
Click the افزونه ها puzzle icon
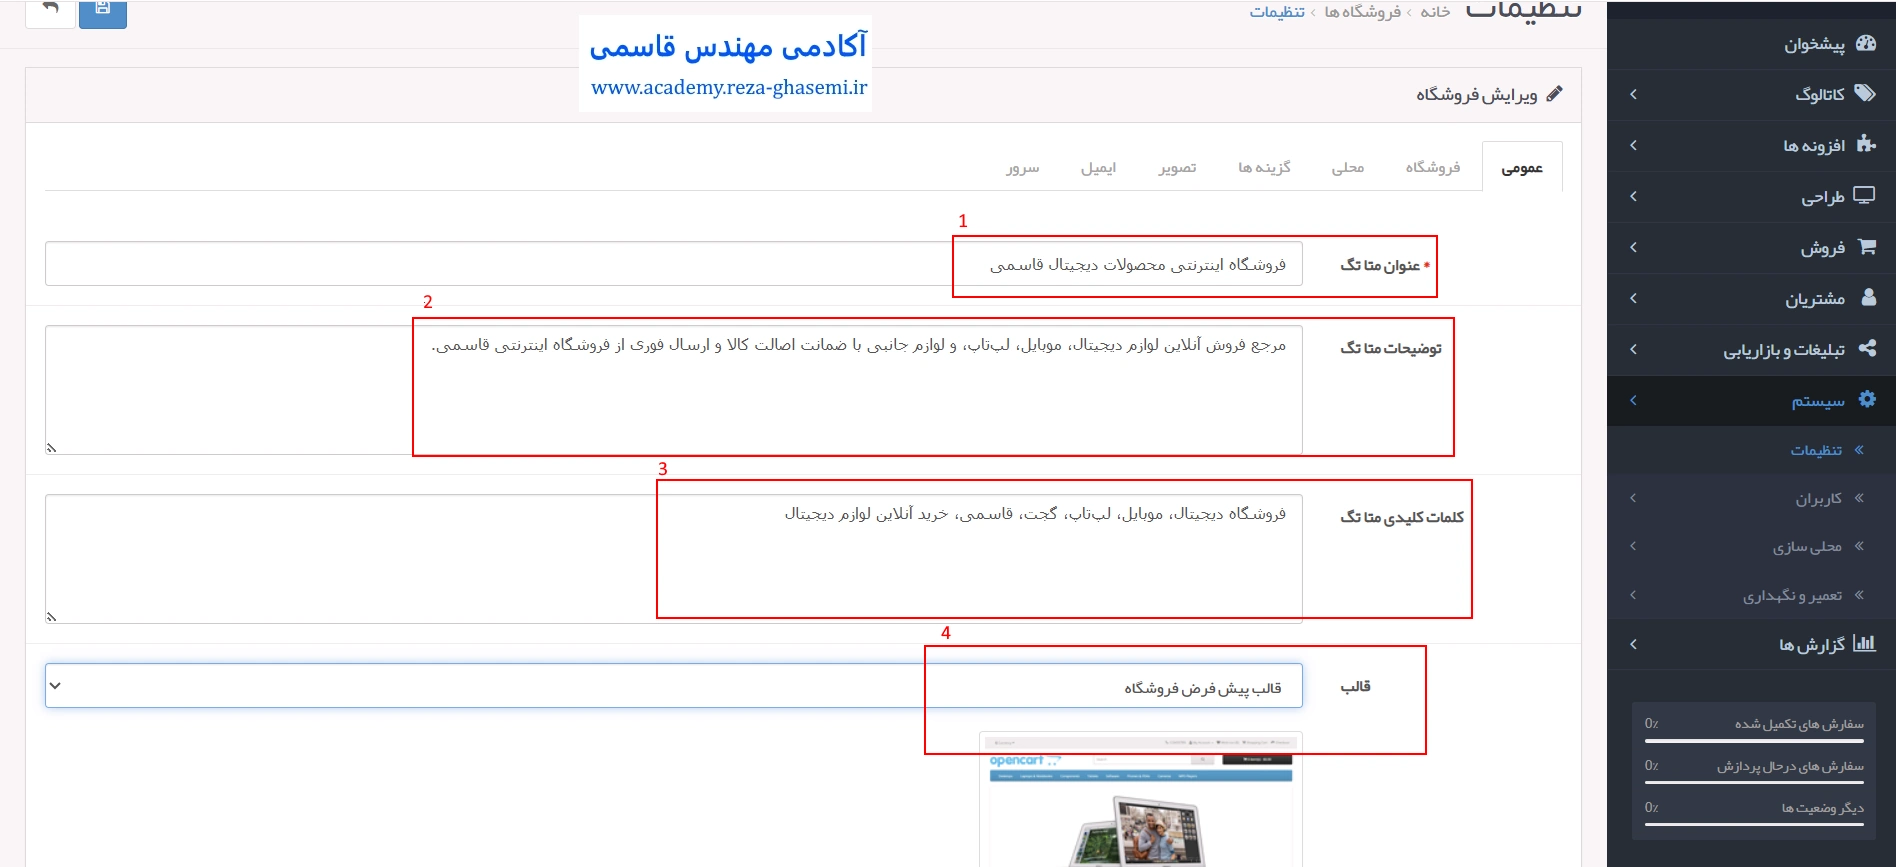tap(1866, 144)
